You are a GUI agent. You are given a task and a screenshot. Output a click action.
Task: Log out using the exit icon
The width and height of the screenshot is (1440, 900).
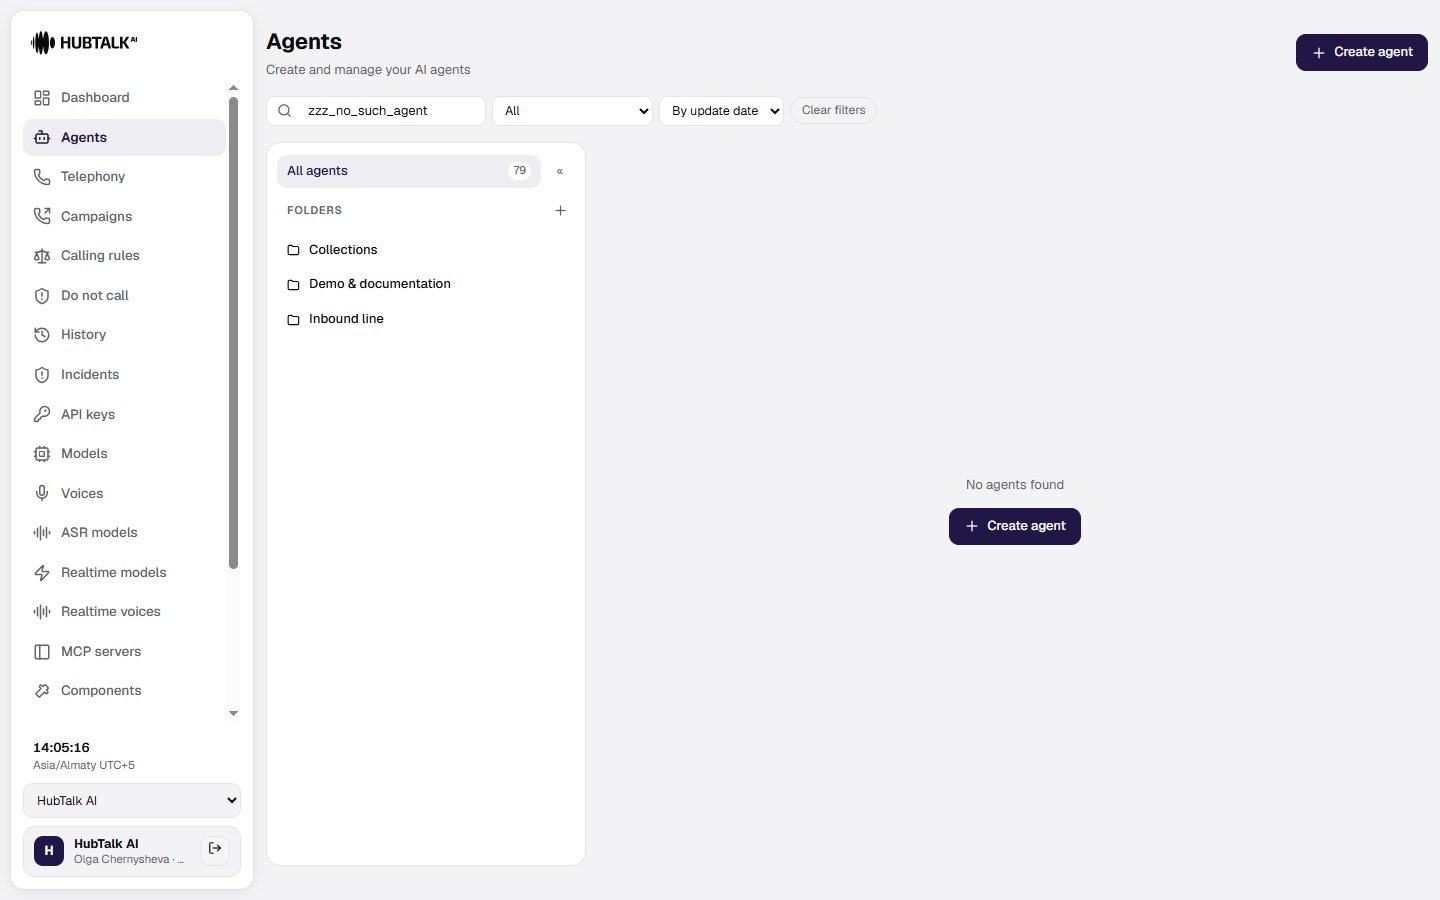[x=215, y=849]
